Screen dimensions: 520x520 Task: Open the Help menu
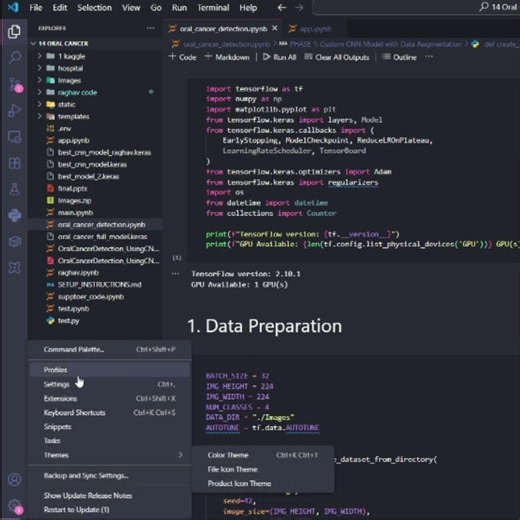[x=248, y=7]
